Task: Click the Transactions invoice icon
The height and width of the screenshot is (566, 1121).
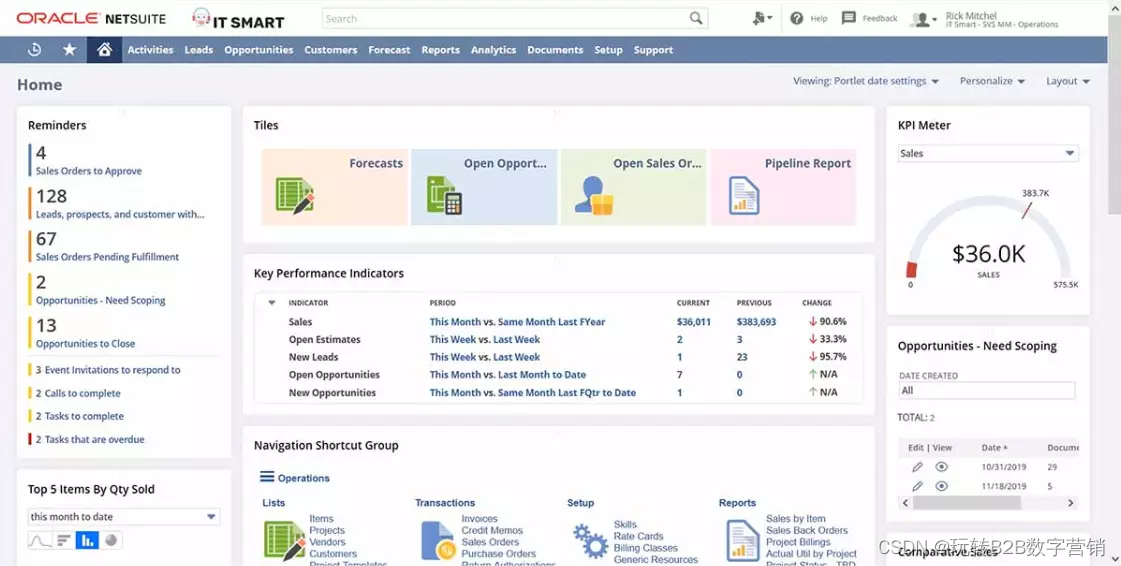Action: click(438, 540)
